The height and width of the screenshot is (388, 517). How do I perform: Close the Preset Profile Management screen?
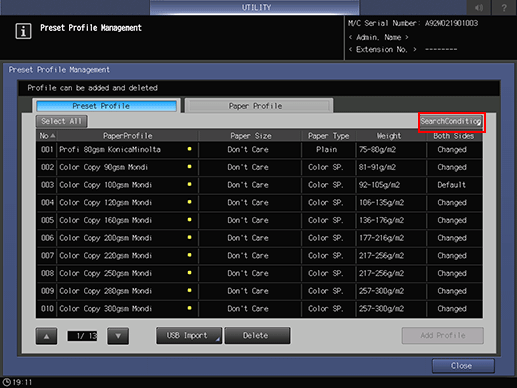point(463,366)
